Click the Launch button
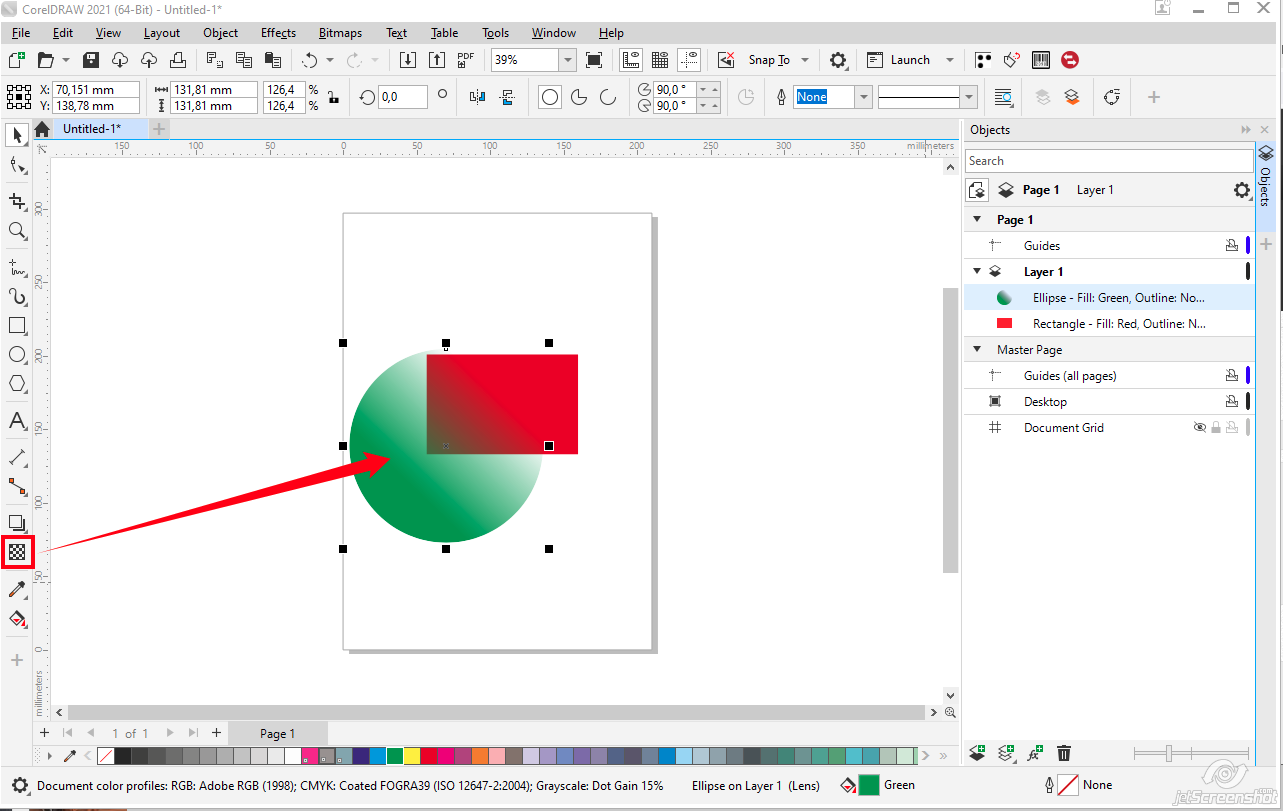This screenshot has height=811, width=1283. 909,60
